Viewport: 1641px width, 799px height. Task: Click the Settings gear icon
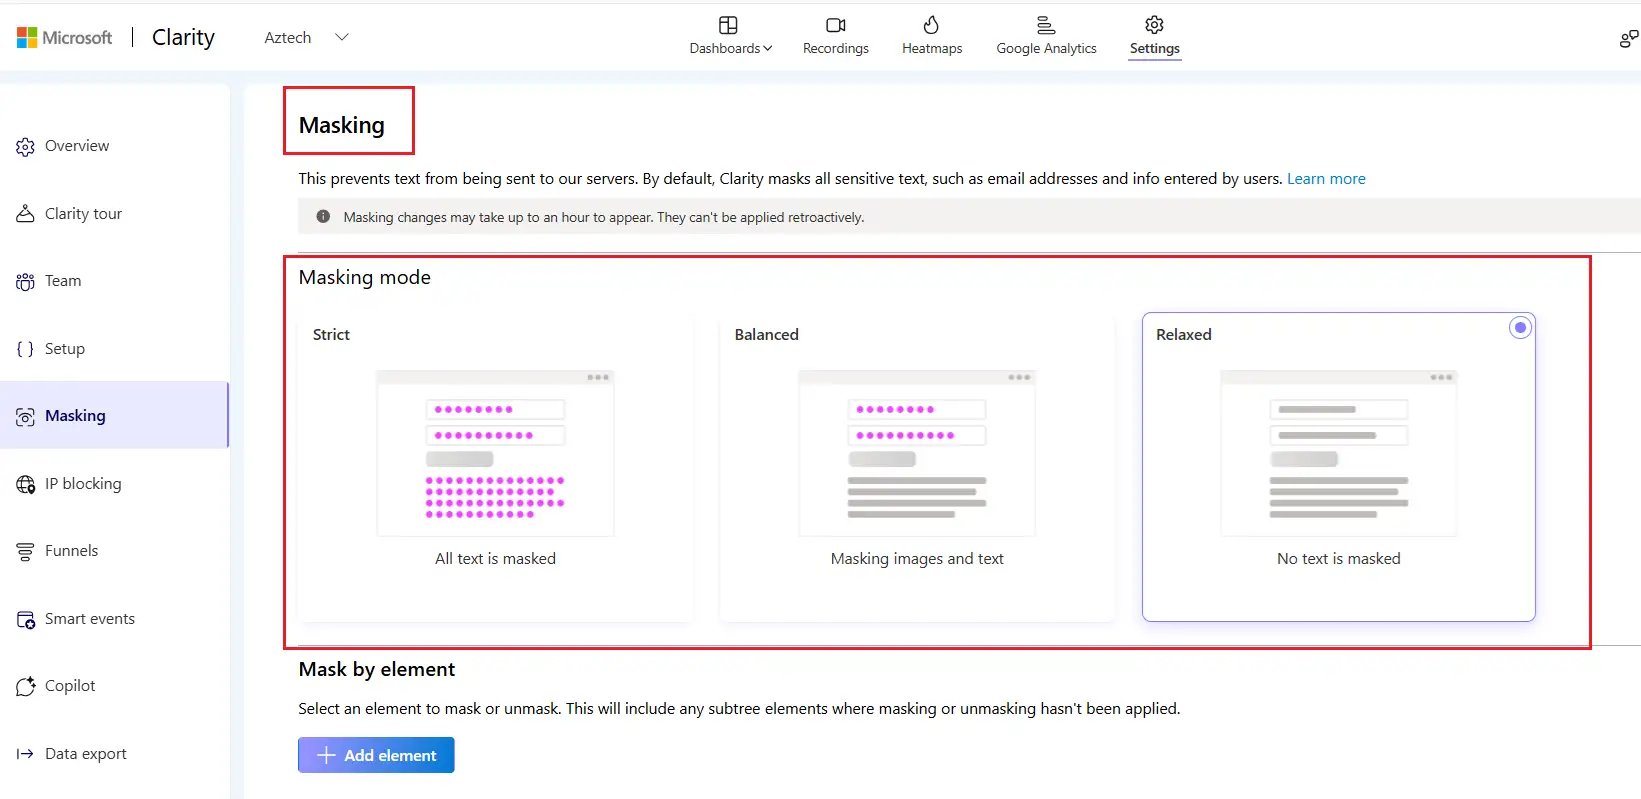pyautogui.click(x=1154, y=25)
